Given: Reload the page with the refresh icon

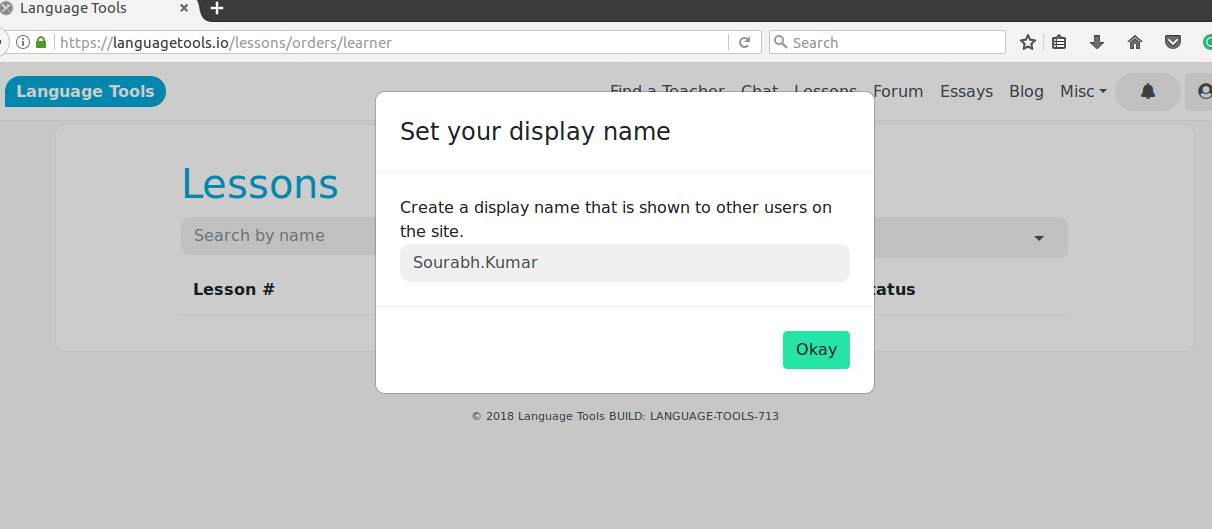Looking at the screenshot, I should tap(744, 42).
